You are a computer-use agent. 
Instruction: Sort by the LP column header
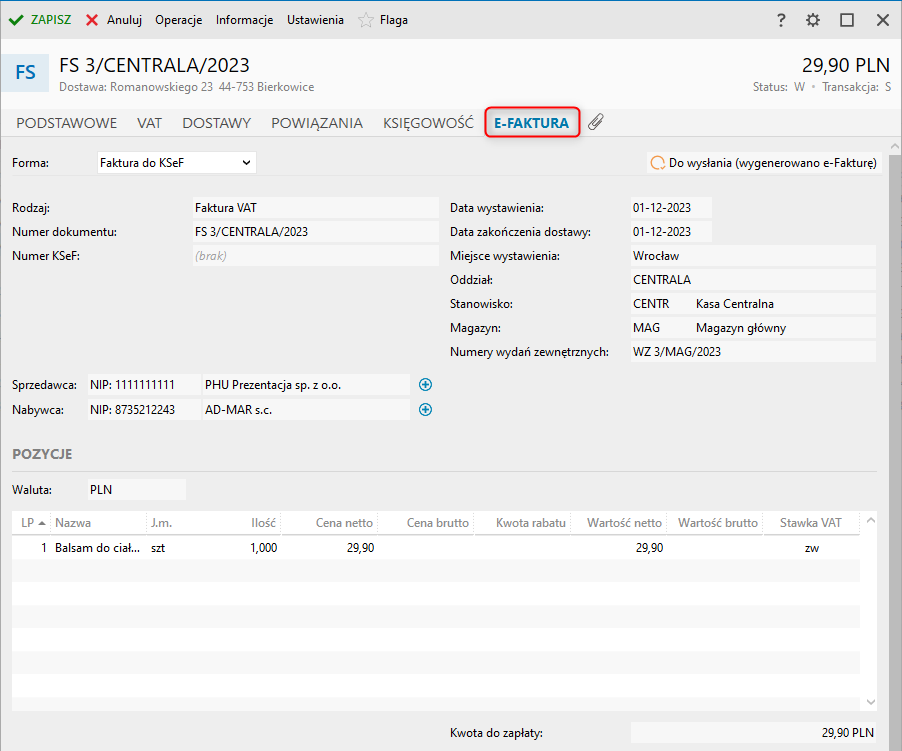(32, 523)
